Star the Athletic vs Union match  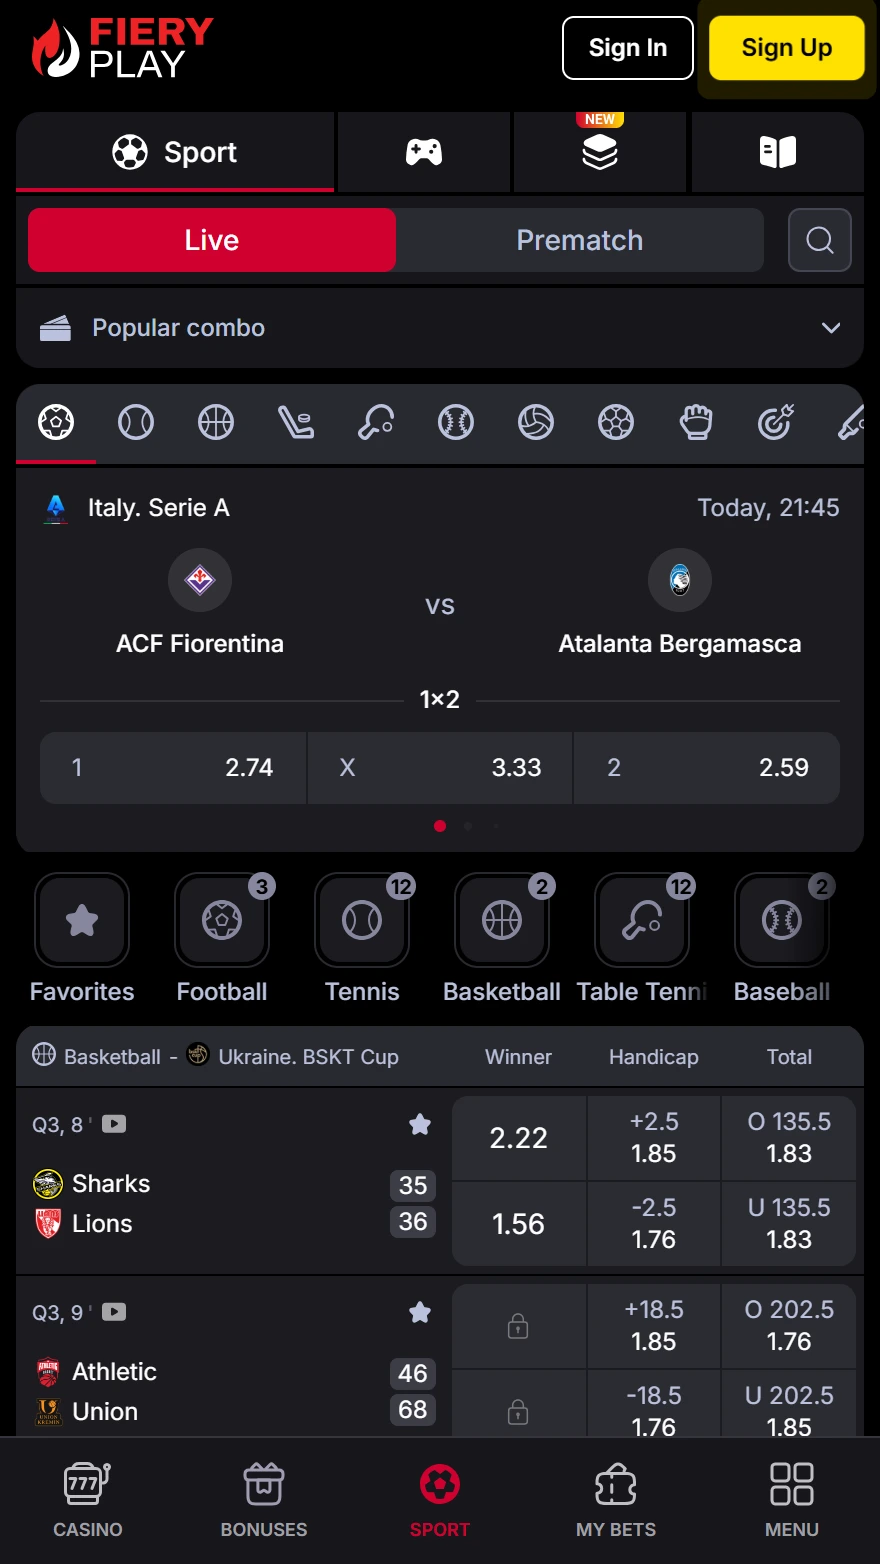420,1313
